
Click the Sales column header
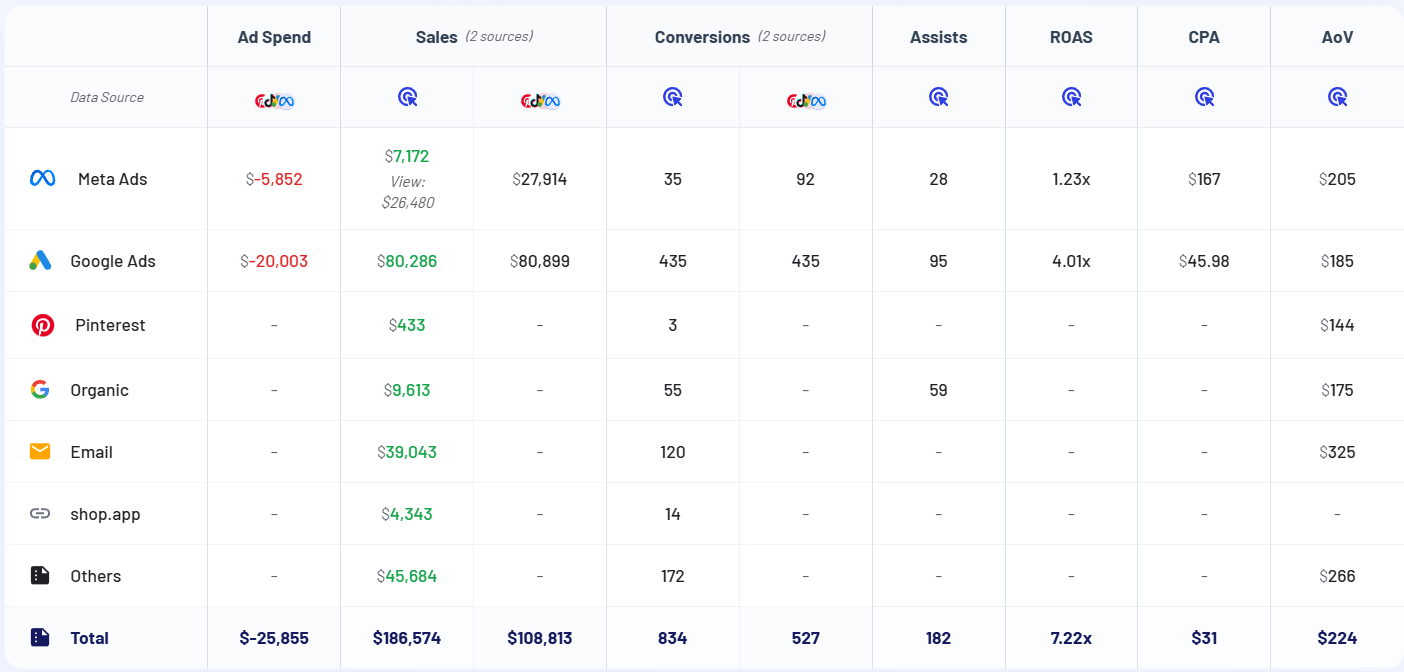(x=437, y=37)
